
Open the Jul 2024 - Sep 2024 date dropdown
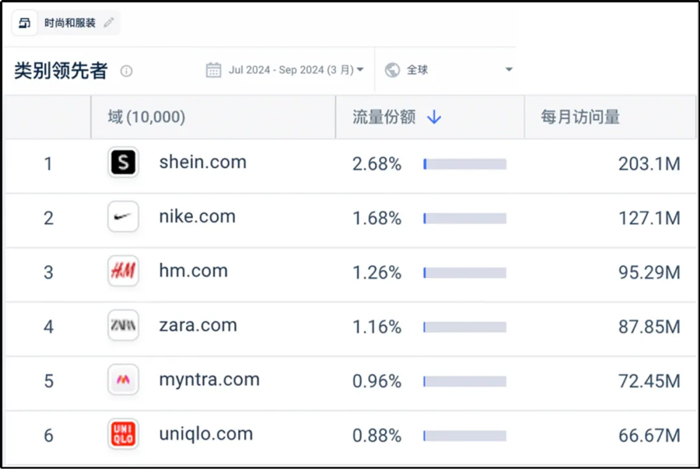(x=285, y=70)
